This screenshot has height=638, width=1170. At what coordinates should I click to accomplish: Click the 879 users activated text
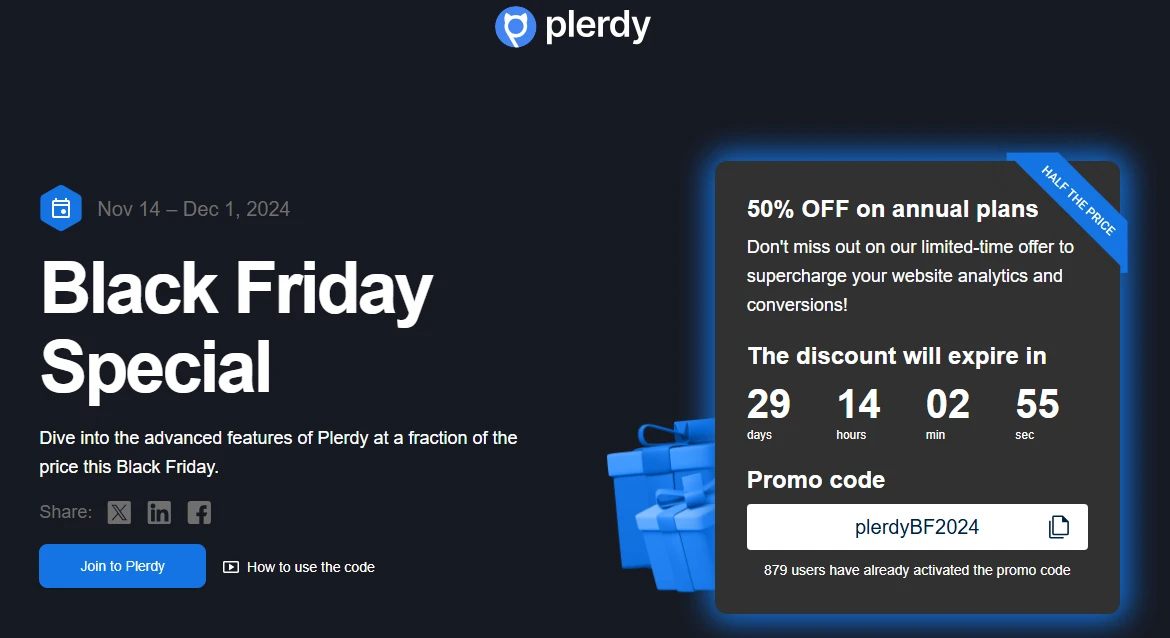(917, 570)
